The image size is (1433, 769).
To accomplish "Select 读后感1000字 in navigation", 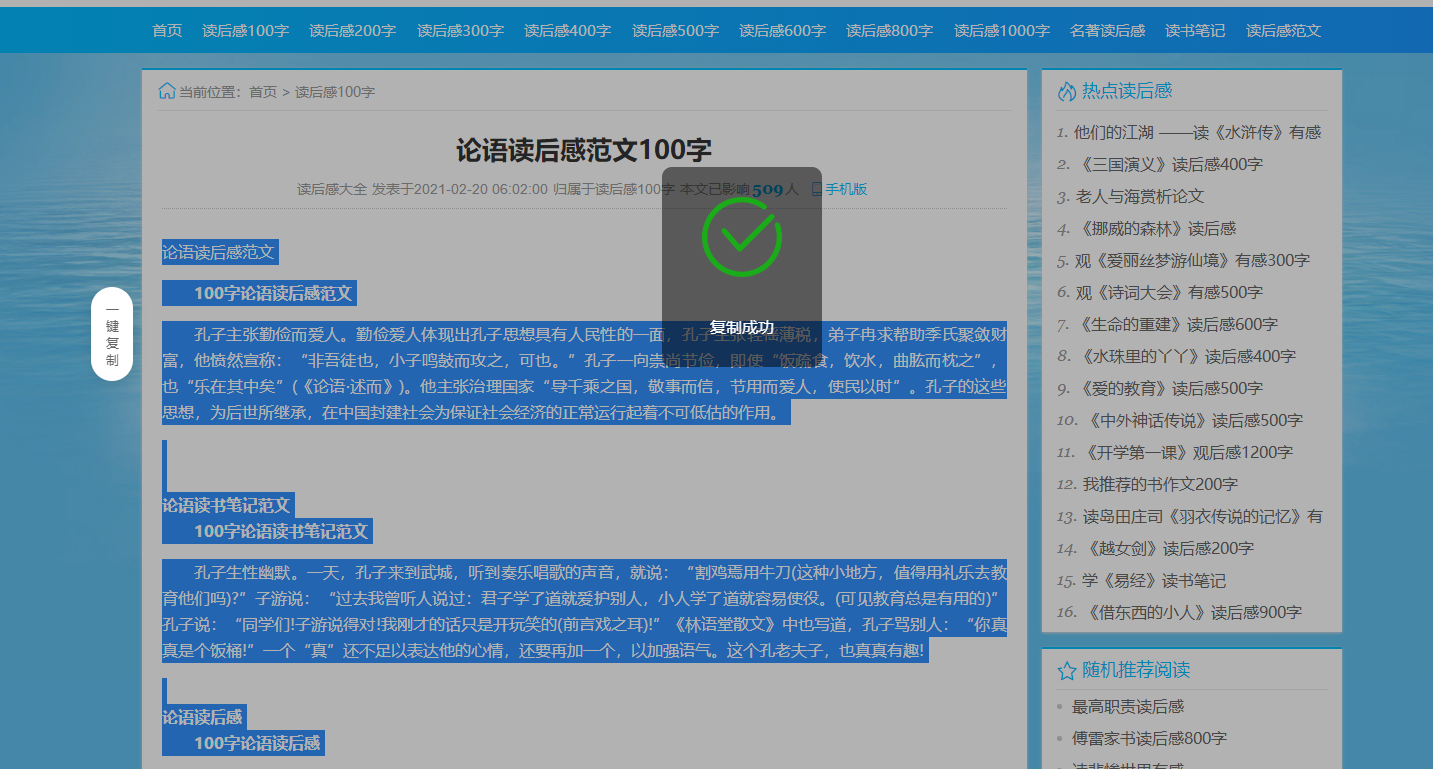I will click(x=1002, y=31).
